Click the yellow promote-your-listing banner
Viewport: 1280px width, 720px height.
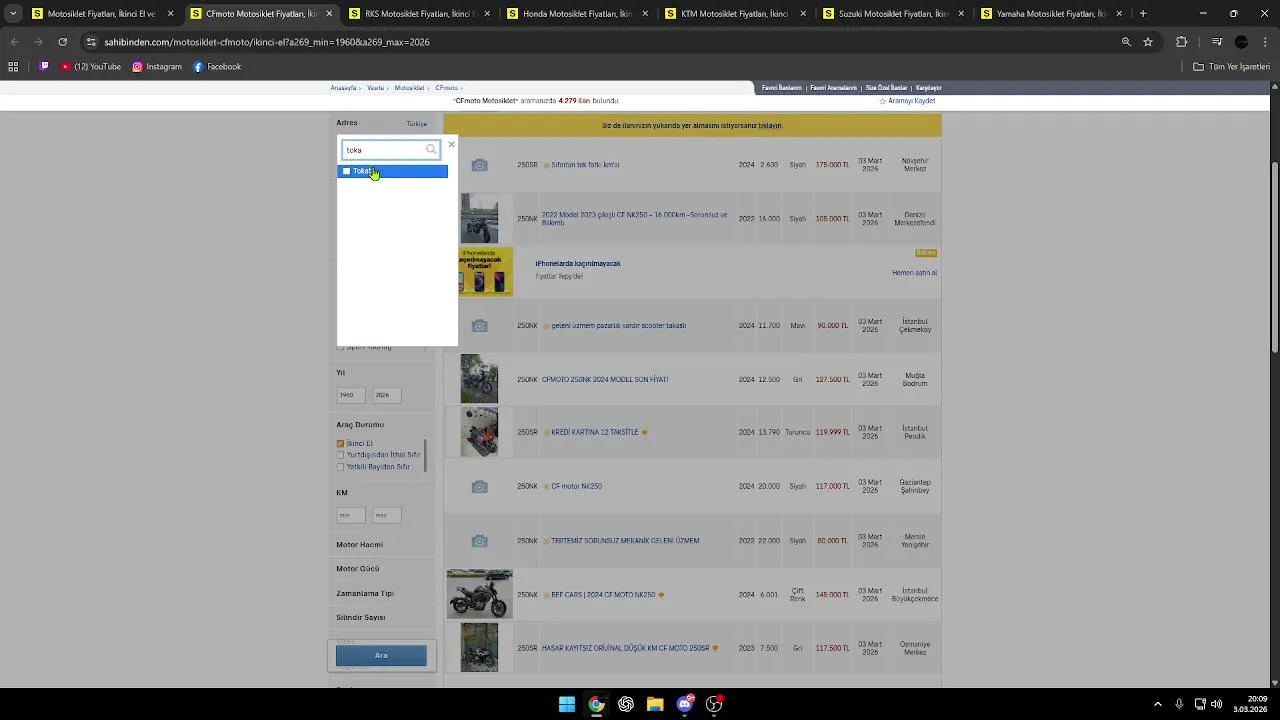tap(692, 126)
